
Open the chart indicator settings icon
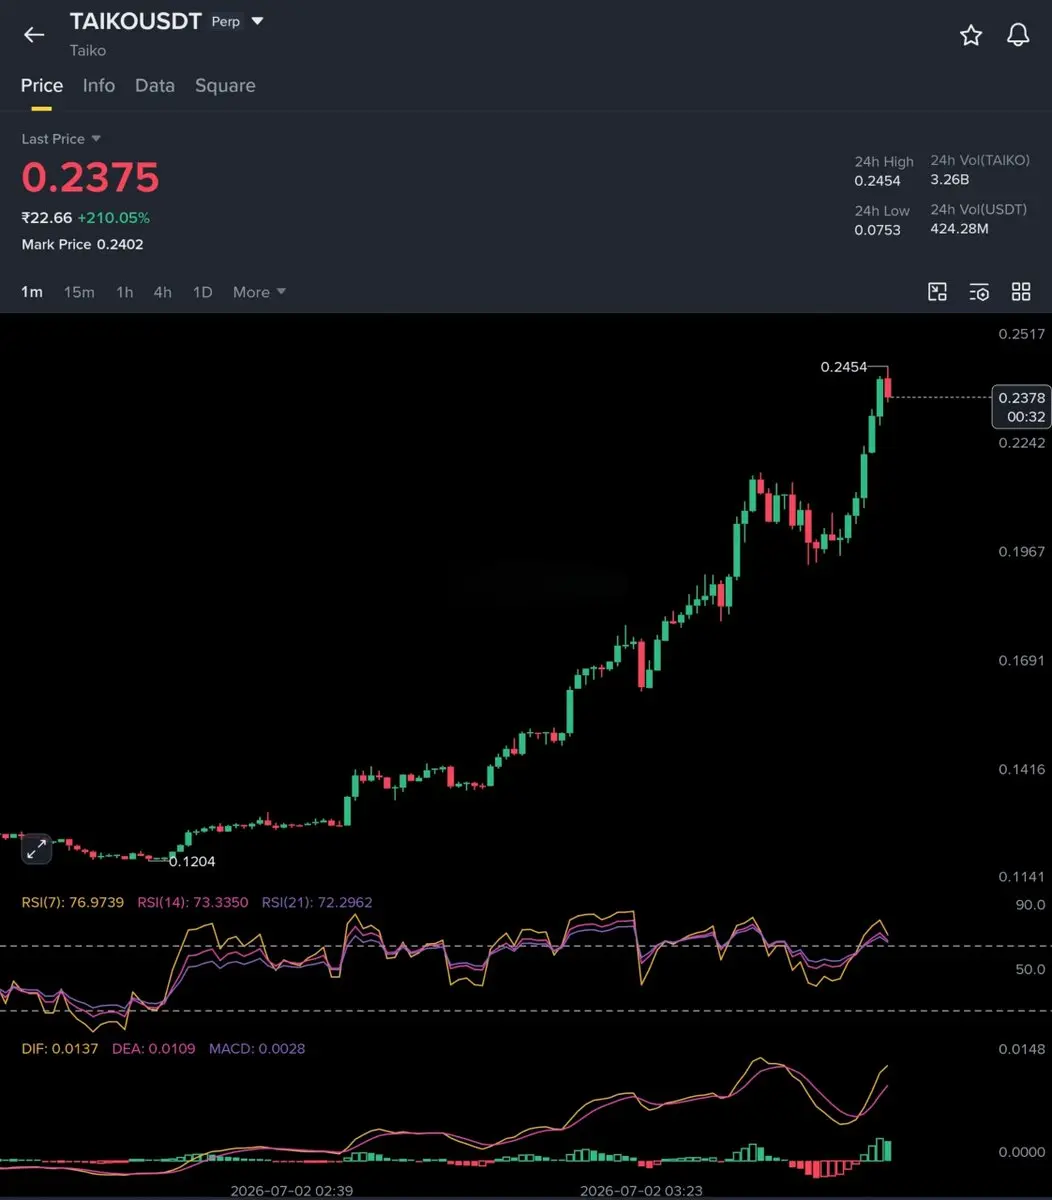(x=979, y=292)
